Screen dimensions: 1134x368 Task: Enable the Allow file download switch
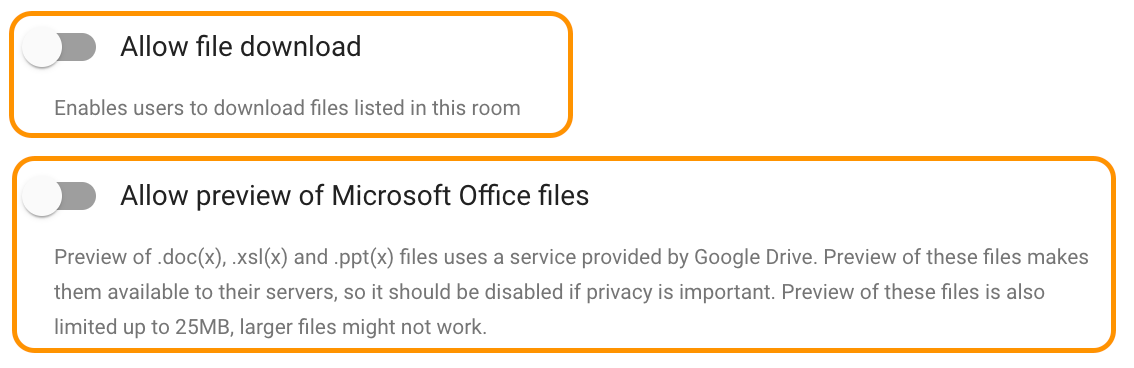(x=59, y=48)
